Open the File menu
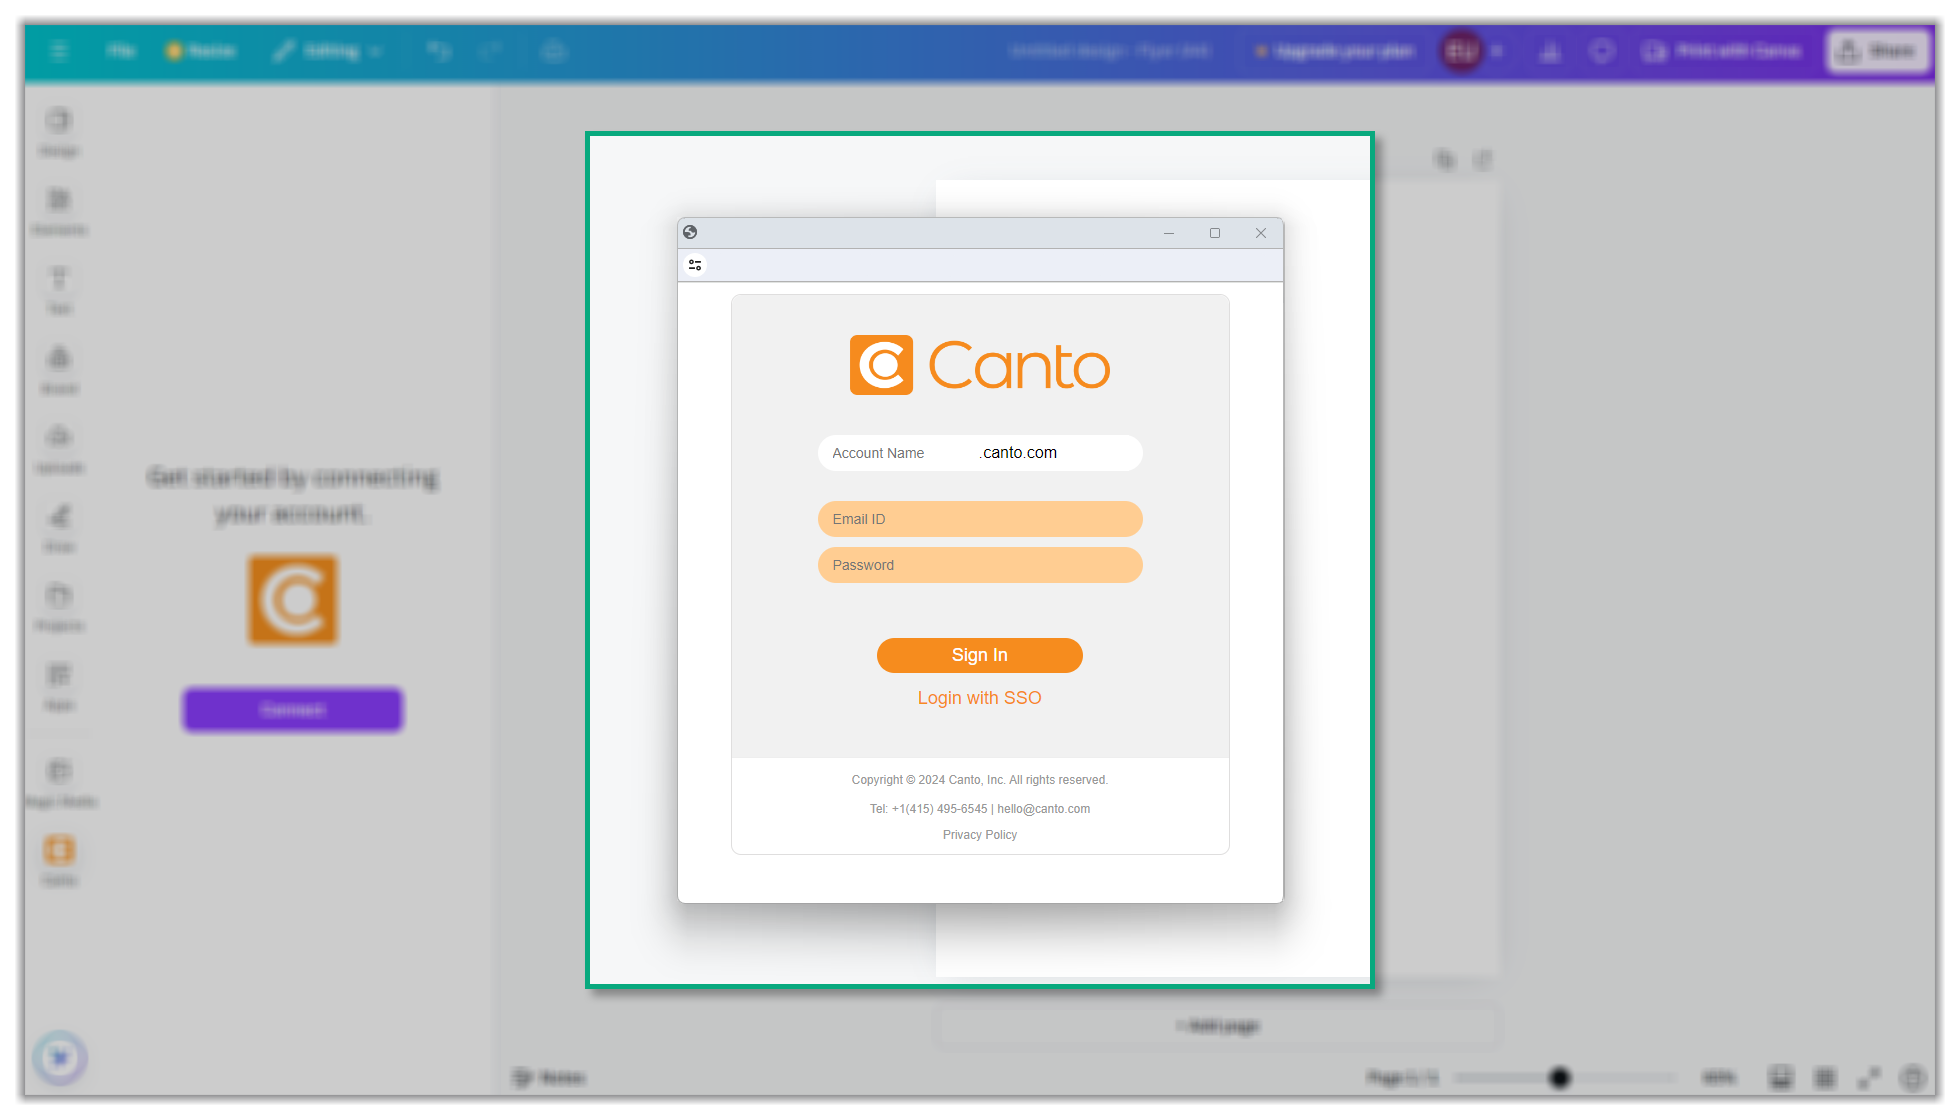The height and width of the screenshot is (1120, 1960). click(120, 51)
